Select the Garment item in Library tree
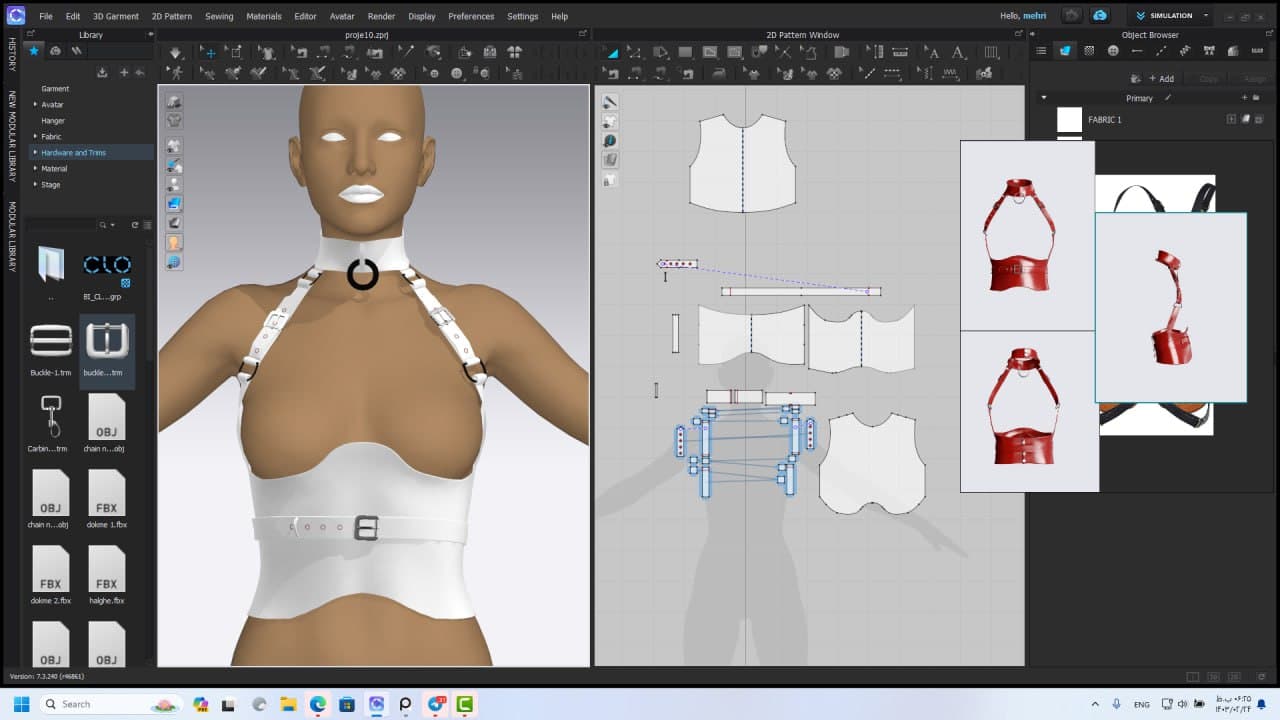Image resolution: width=1280 pixels, height=720 pixels. tap(55, 88)
